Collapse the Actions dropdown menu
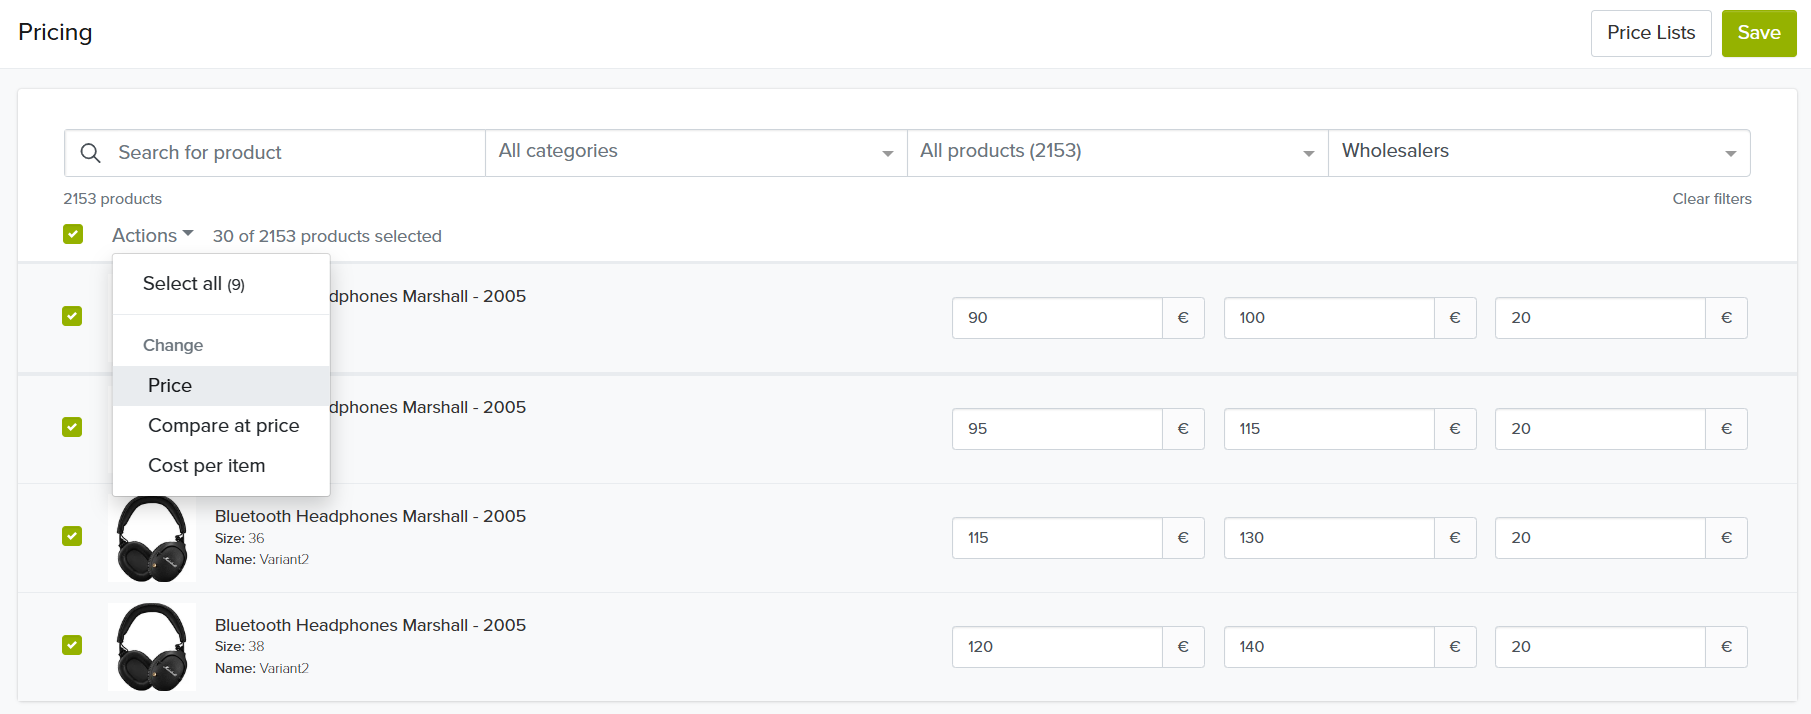The width and height of the screenshot is (1811, 714). pyautogui.click(x=152, y=236)
